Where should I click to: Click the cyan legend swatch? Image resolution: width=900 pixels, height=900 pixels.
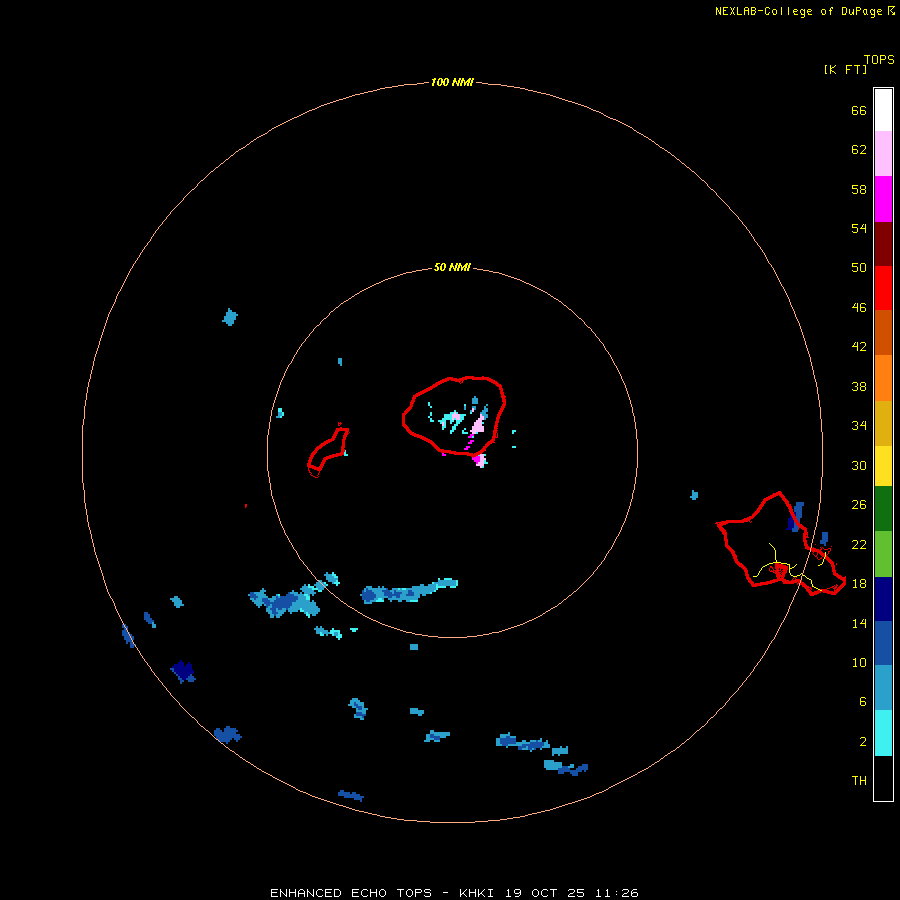(883, 733)
